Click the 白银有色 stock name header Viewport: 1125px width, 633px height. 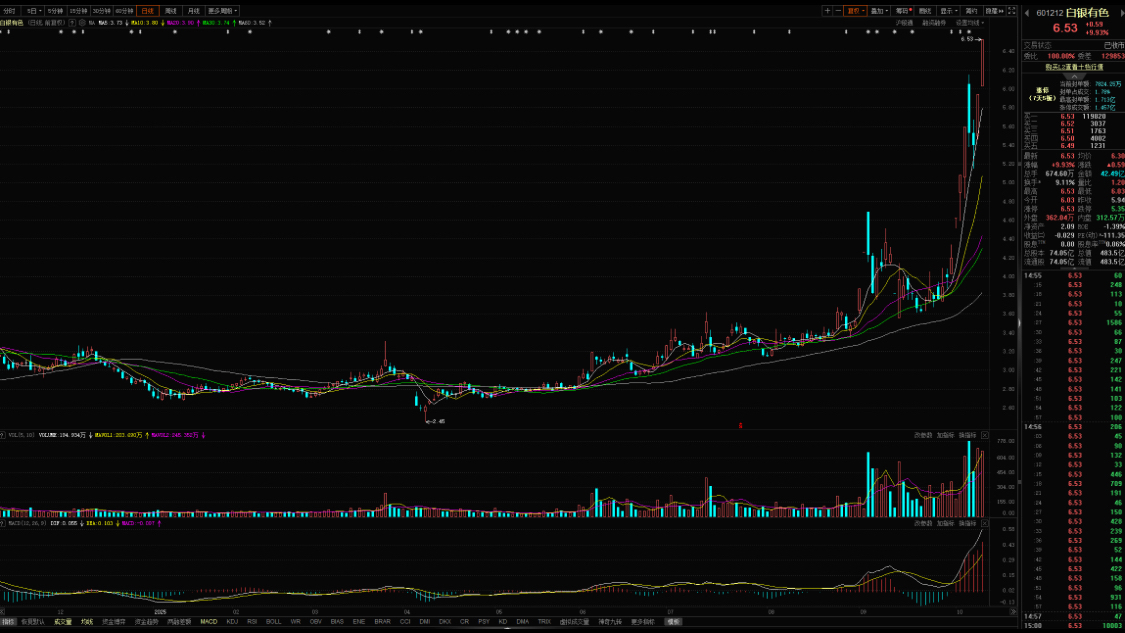[1087, 13]
